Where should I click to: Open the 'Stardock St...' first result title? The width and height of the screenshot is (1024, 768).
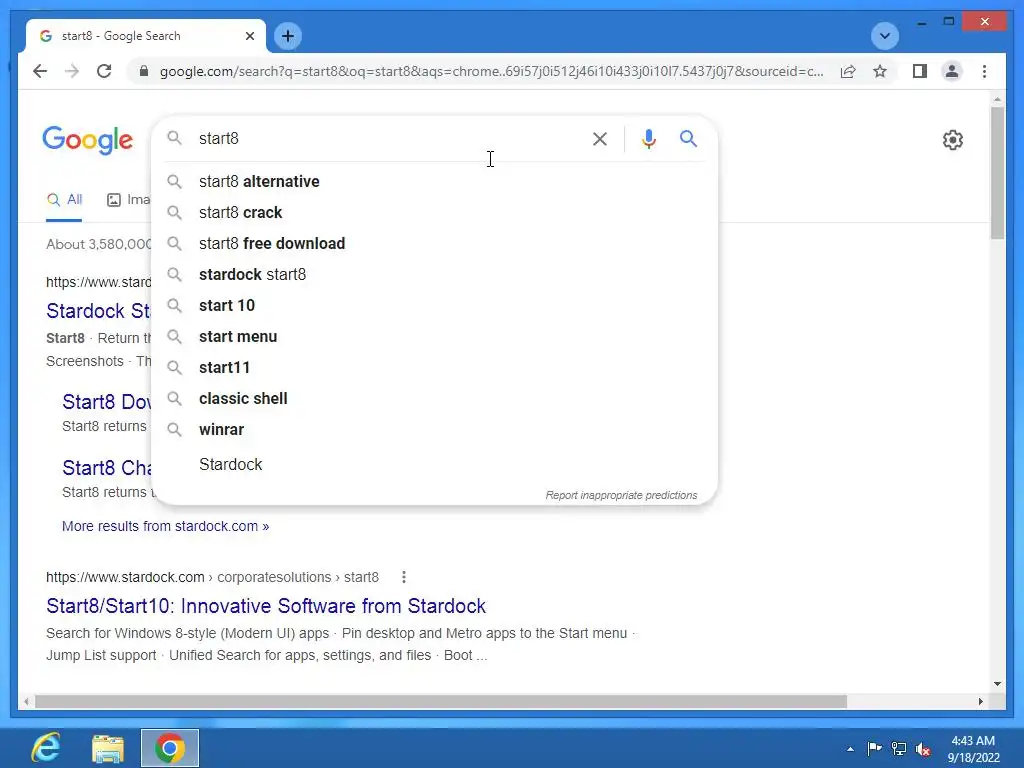[x=98, y=311]
